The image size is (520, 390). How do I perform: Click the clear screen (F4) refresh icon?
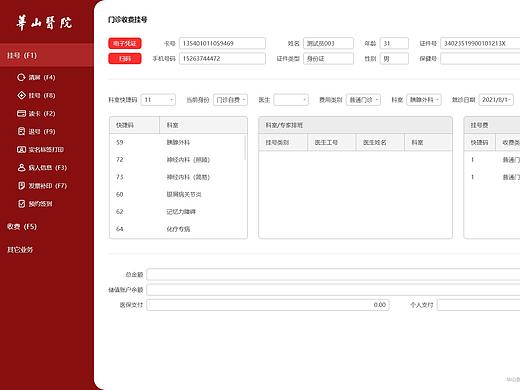[21, 77]
